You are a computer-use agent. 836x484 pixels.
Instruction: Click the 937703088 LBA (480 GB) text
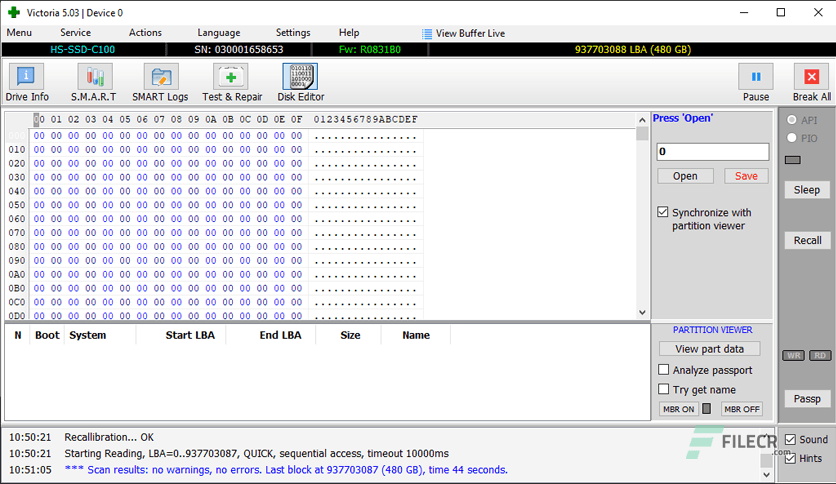pyautogui.click(x=633, y=50)
